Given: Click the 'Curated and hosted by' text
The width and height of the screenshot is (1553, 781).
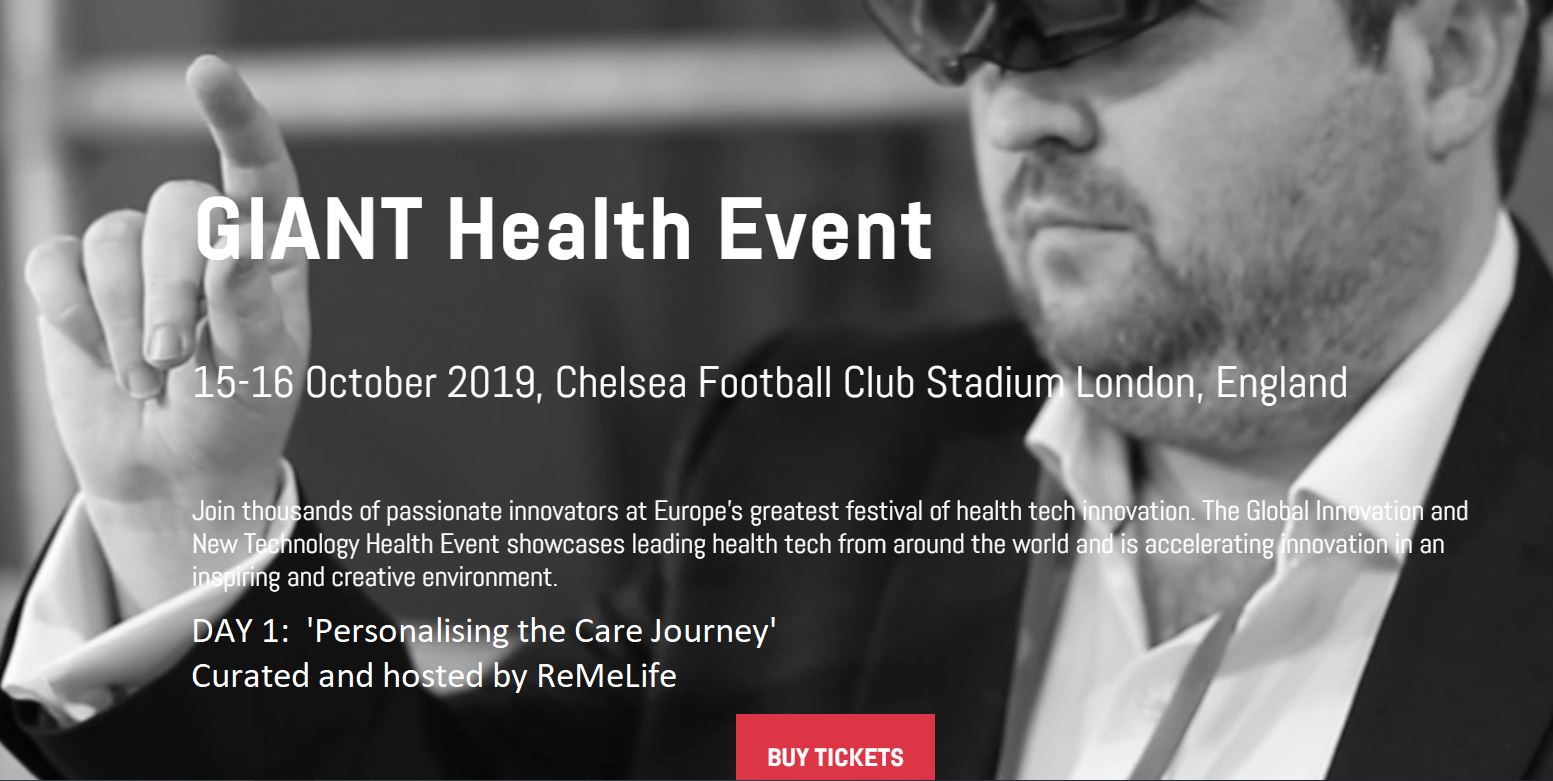Looking at the screenshot, I should tap(349, 676).
